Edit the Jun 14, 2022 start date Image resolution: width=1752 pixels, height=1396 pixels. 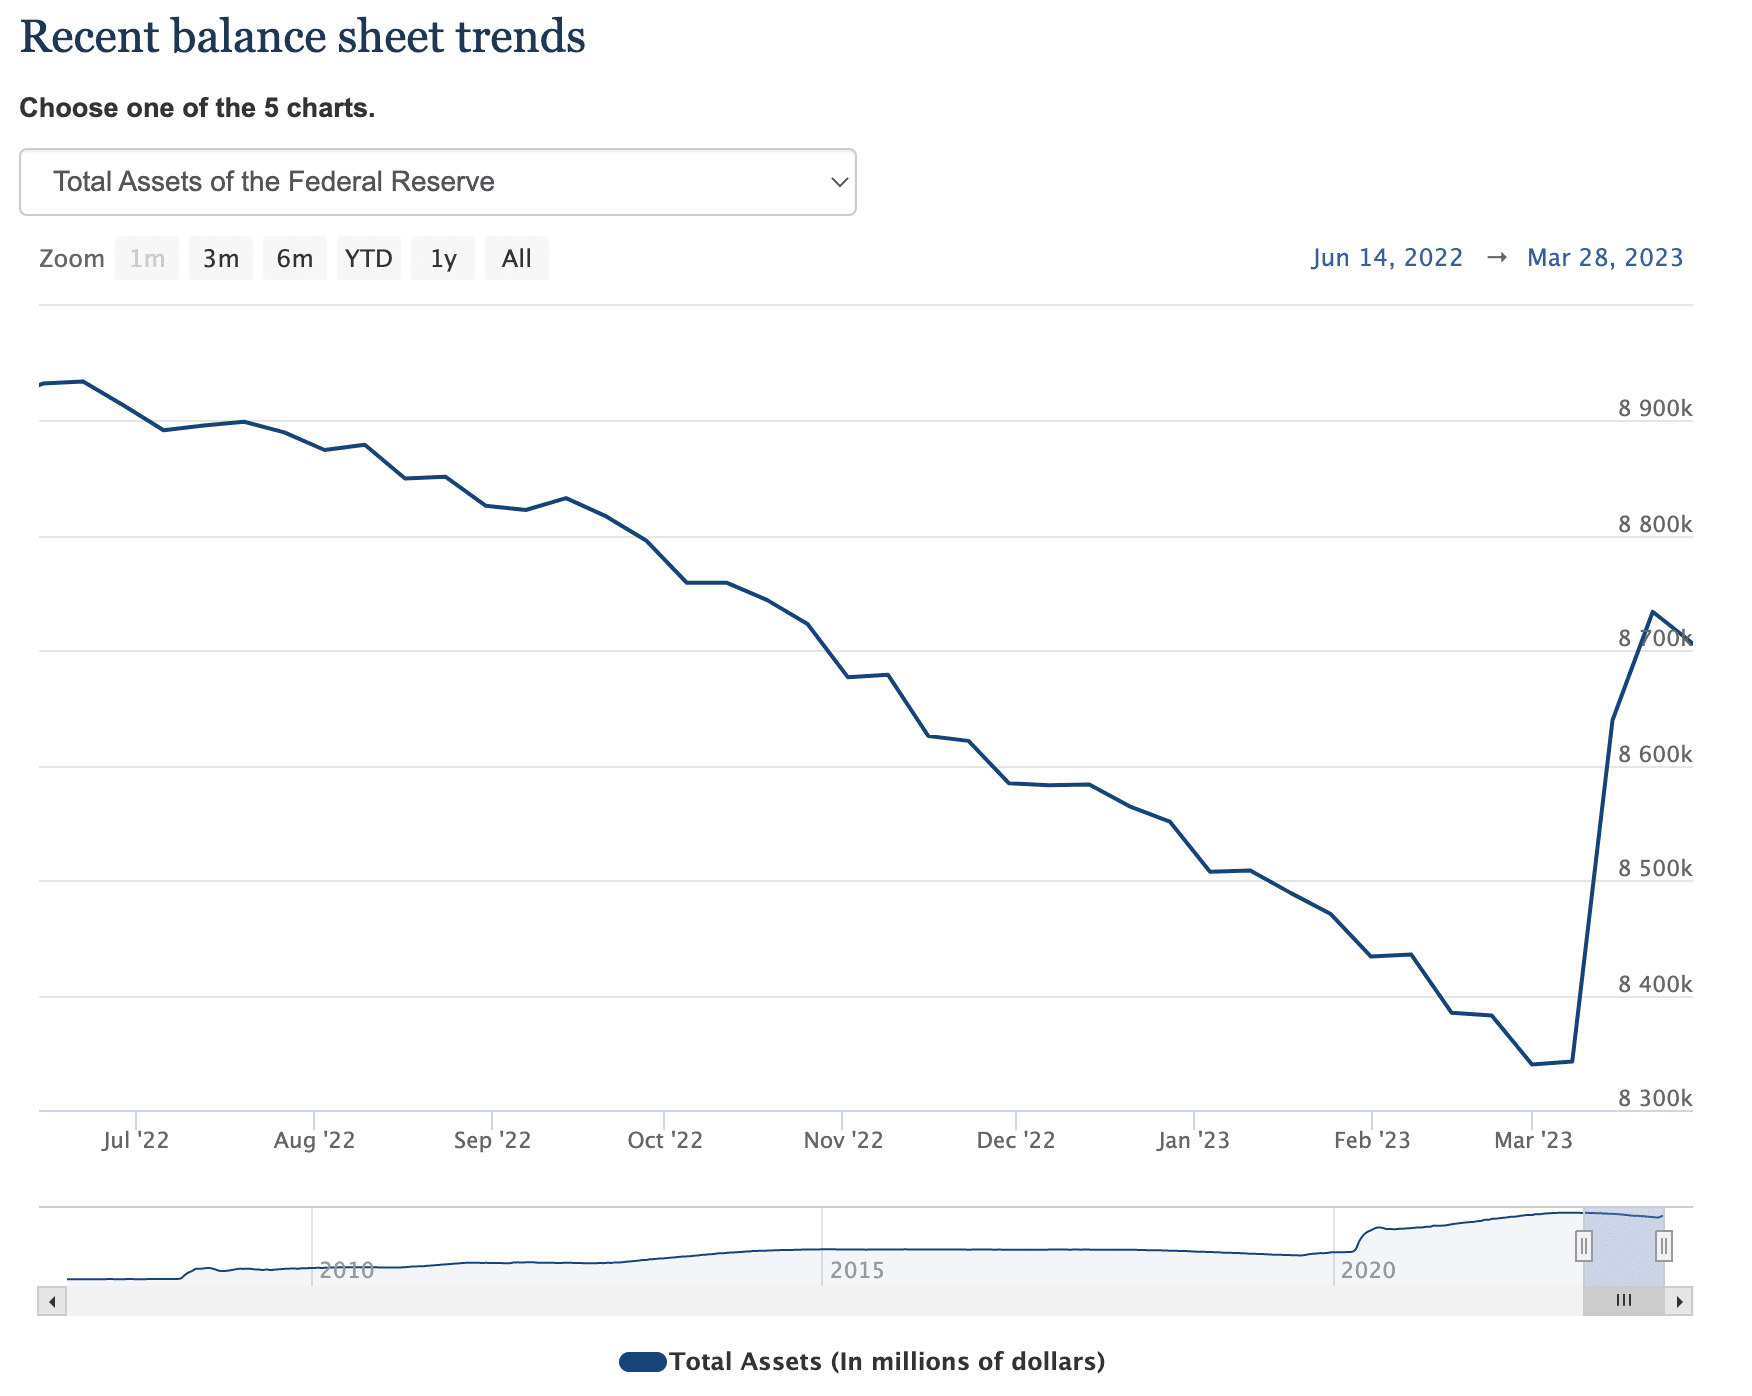pos(1387,257)
